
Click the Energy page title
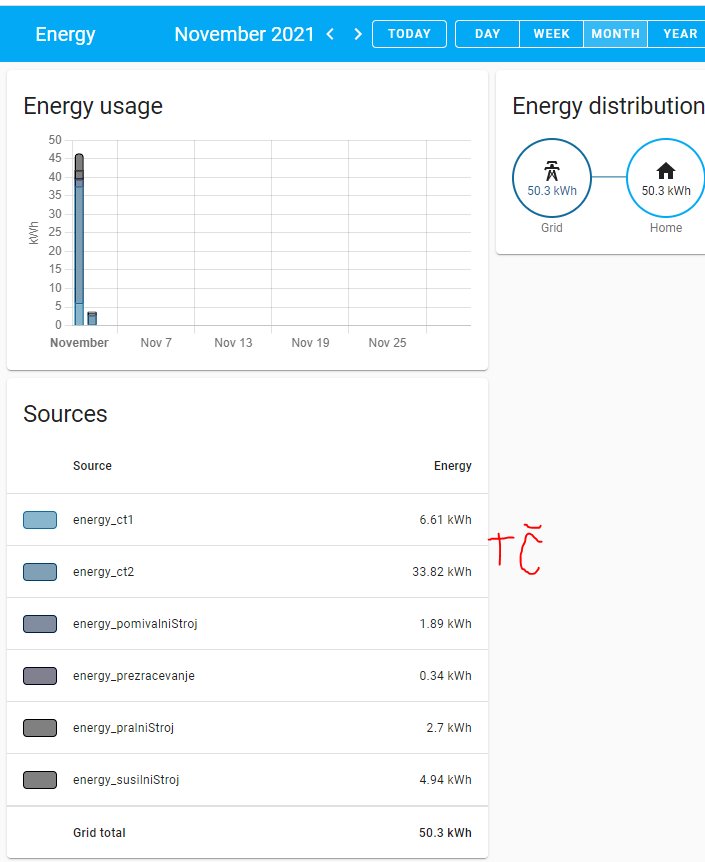(65, 34)
